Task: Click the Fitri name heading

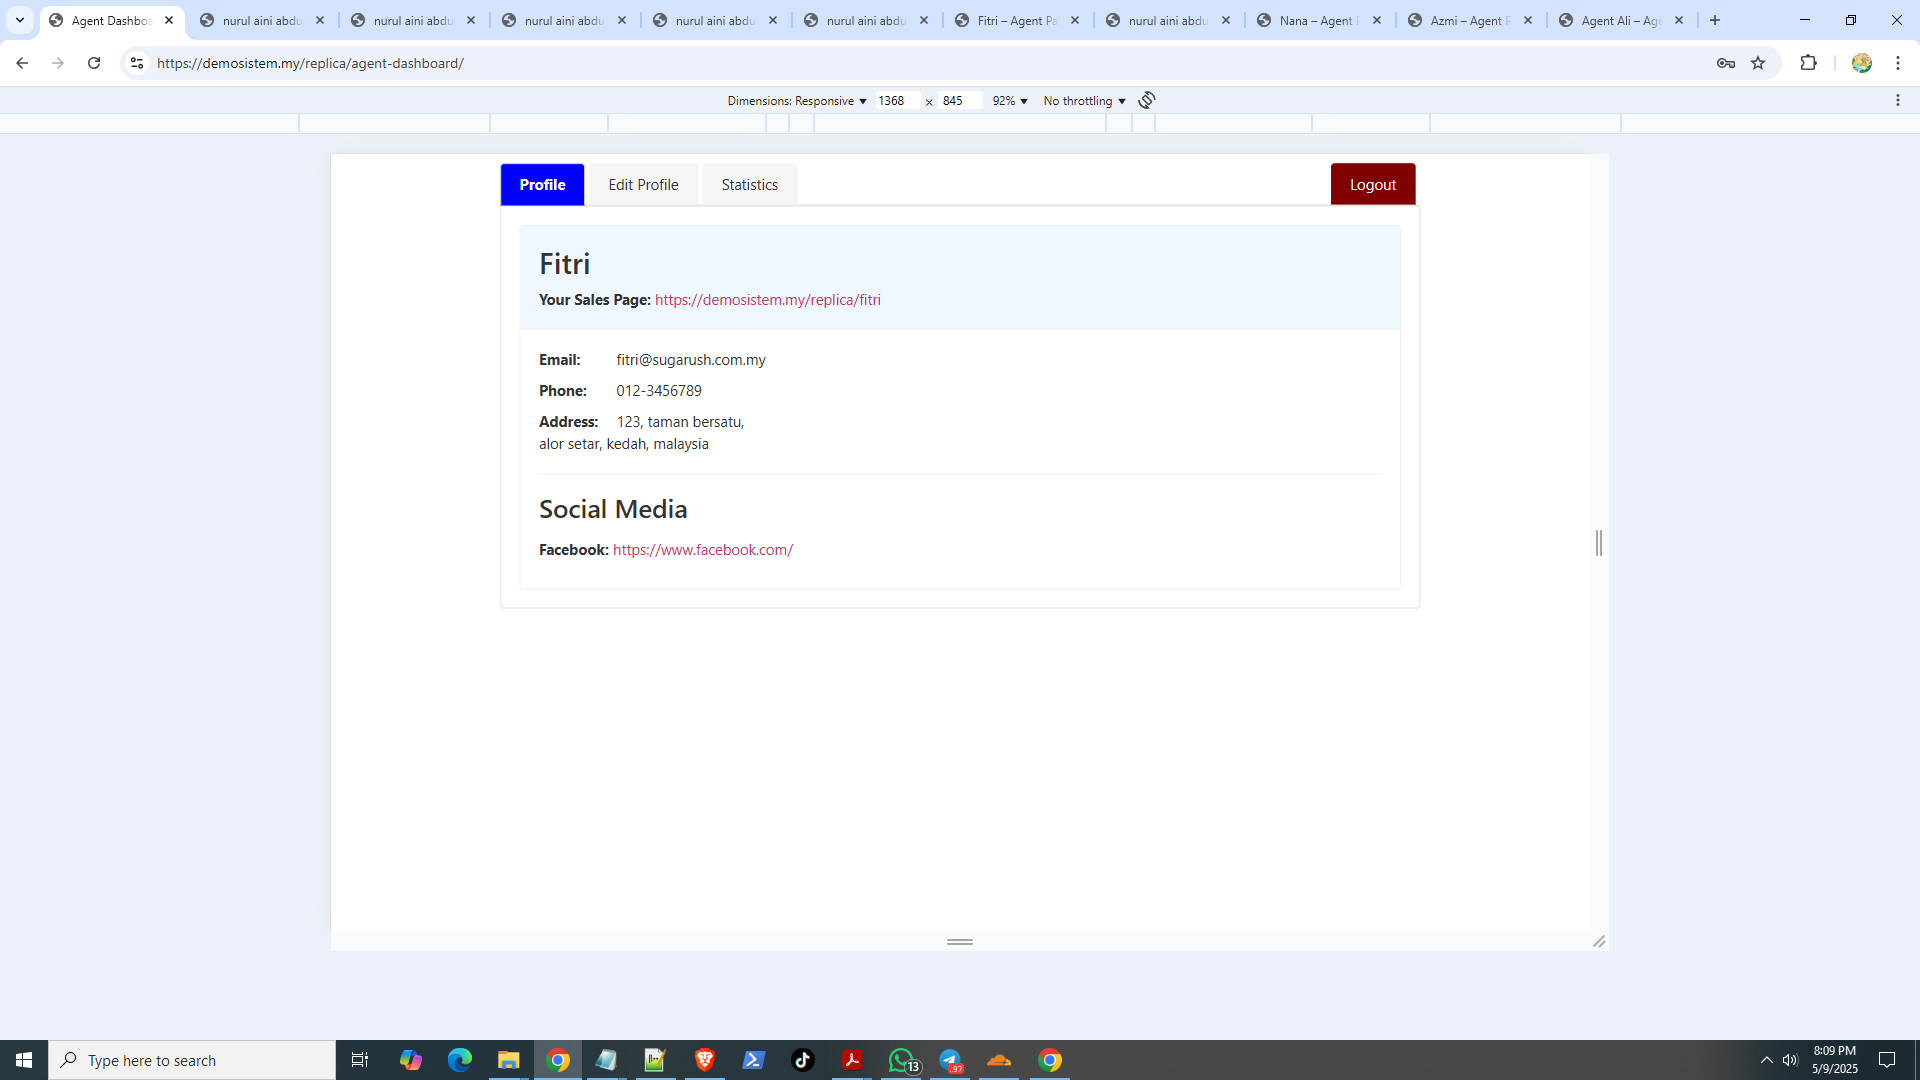Action: coord(565,264)
